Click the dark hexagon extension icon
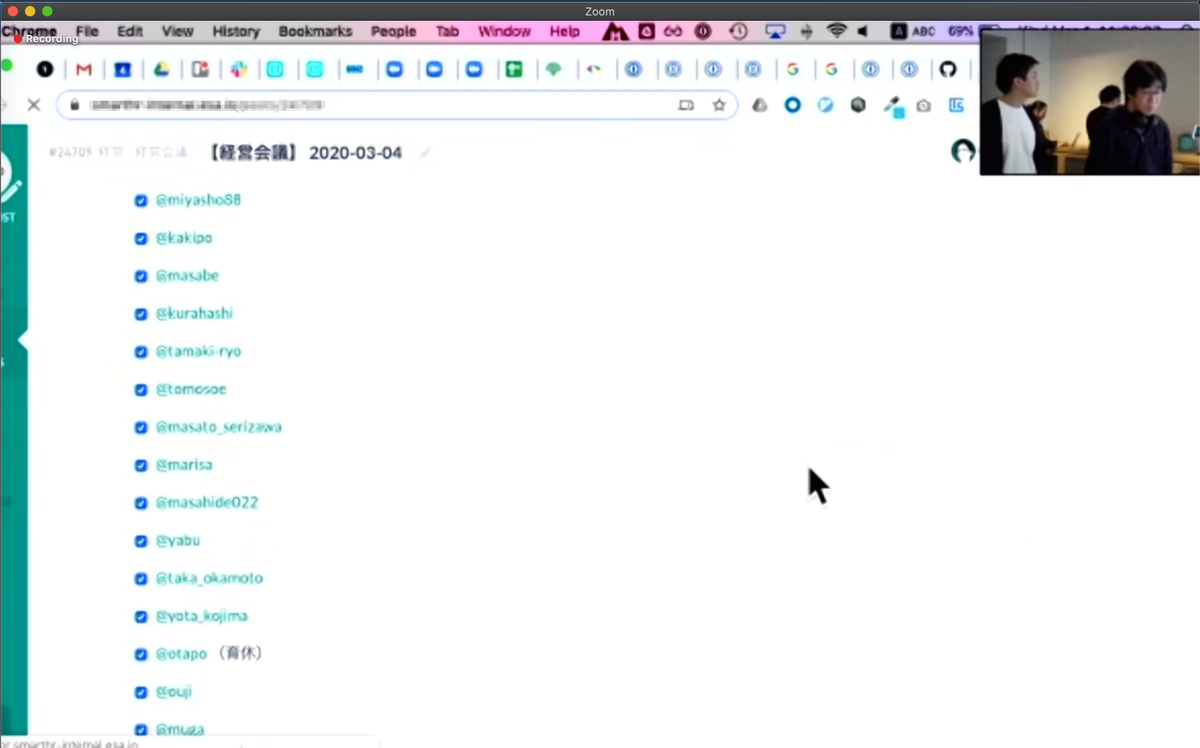 pyautogui.click(x=858, y=105)
